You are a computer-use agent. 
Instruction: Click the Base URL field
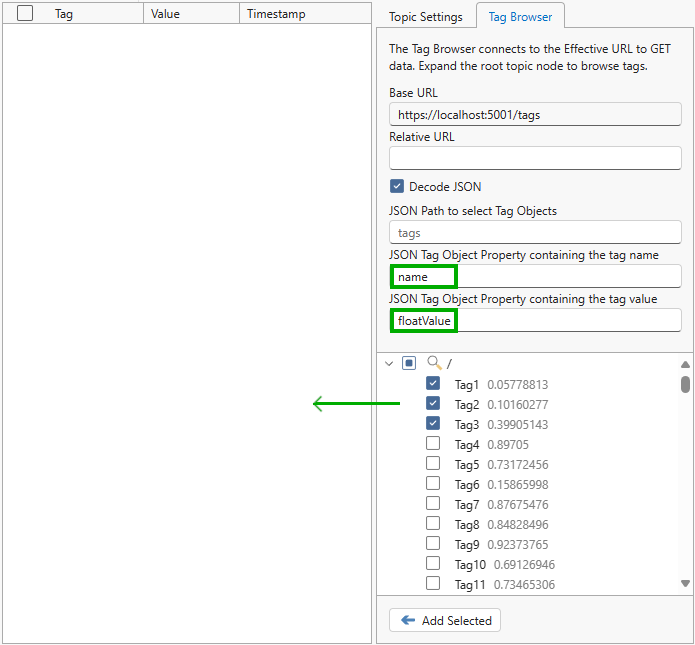[535, 115]
